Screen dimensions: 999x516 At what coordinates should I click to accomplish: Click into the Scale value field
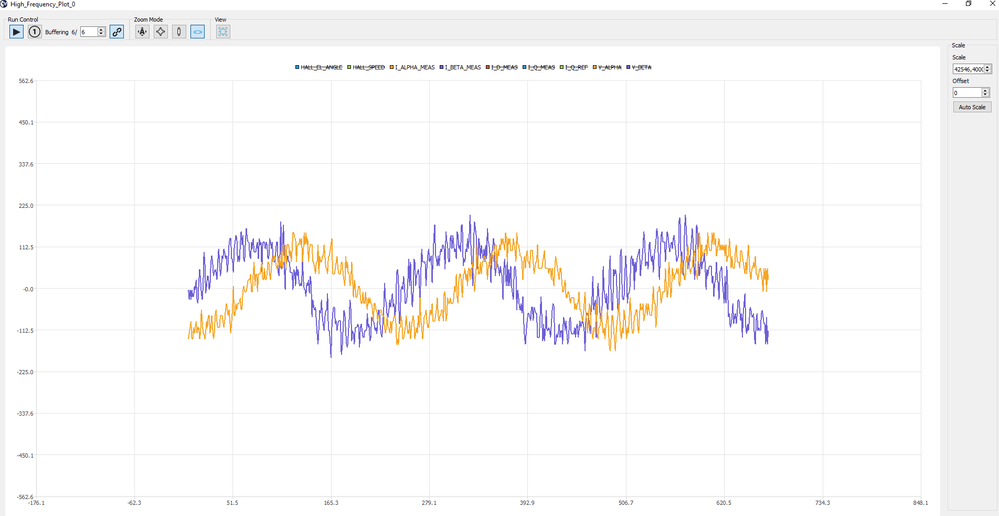968,69
